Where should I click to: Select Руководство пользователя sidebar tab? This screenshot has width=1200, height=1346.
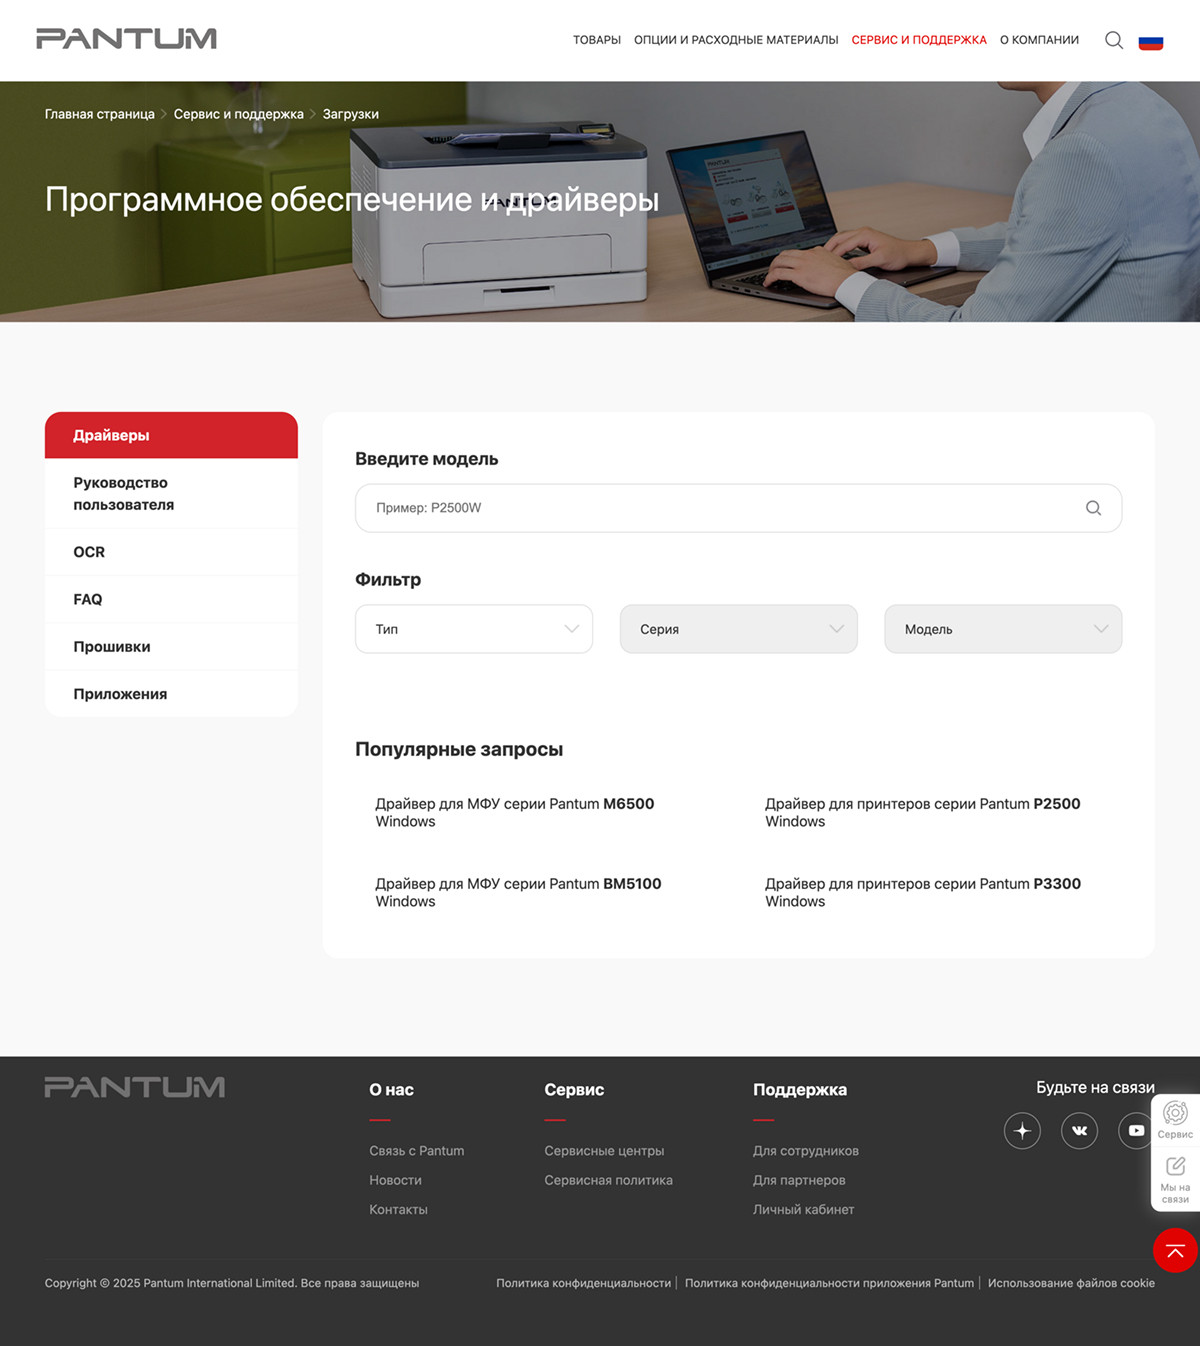pos(171,494)
